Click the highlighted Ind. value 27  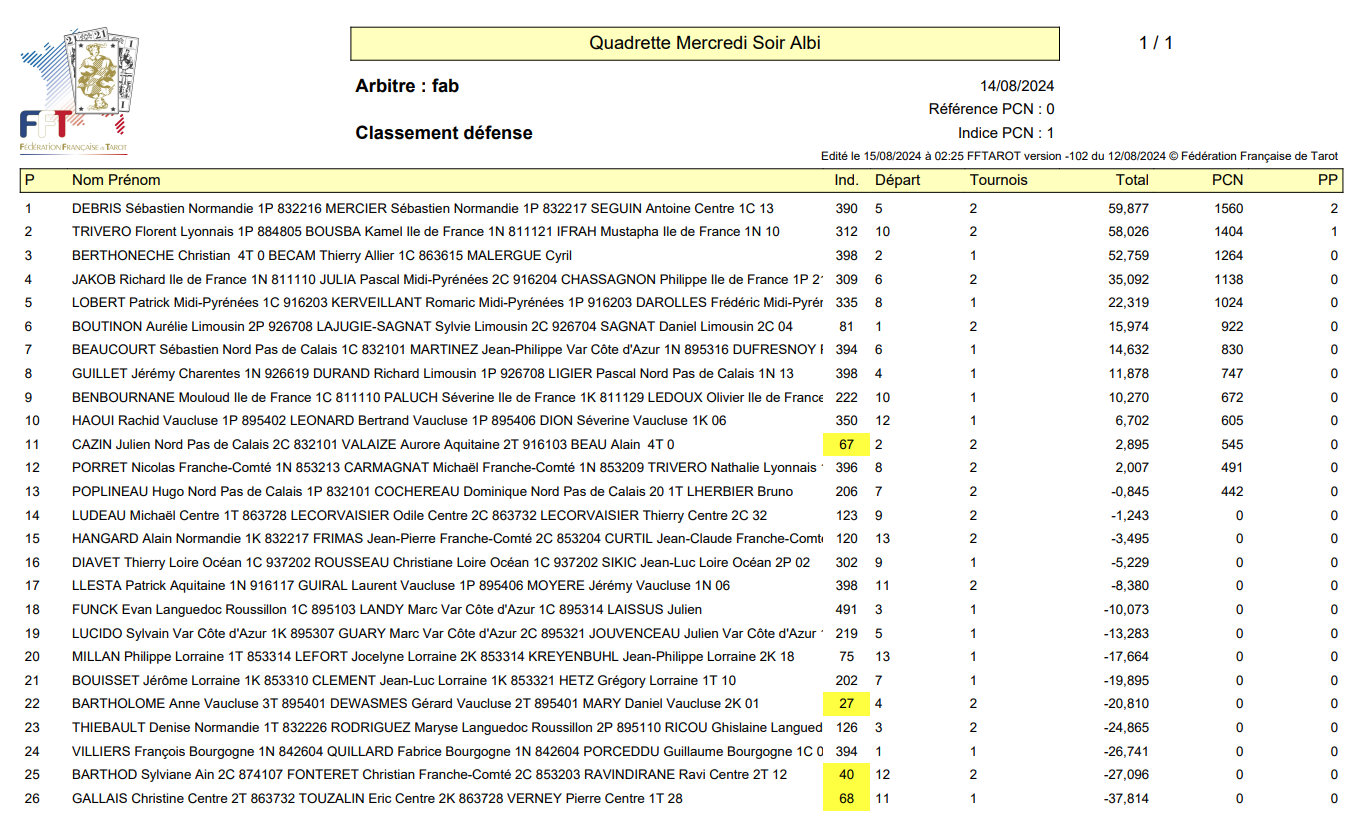pyautogui.click(x=847, y=704)
